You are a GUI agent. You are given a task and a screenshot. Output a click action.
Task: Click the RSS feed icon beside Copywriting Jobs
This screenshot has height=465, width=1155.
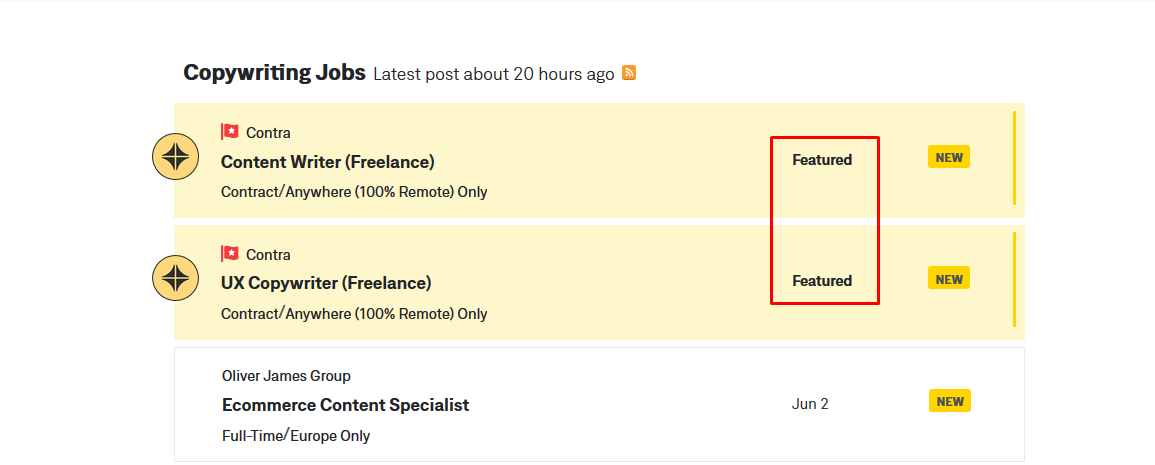click(x=629, y=73)
